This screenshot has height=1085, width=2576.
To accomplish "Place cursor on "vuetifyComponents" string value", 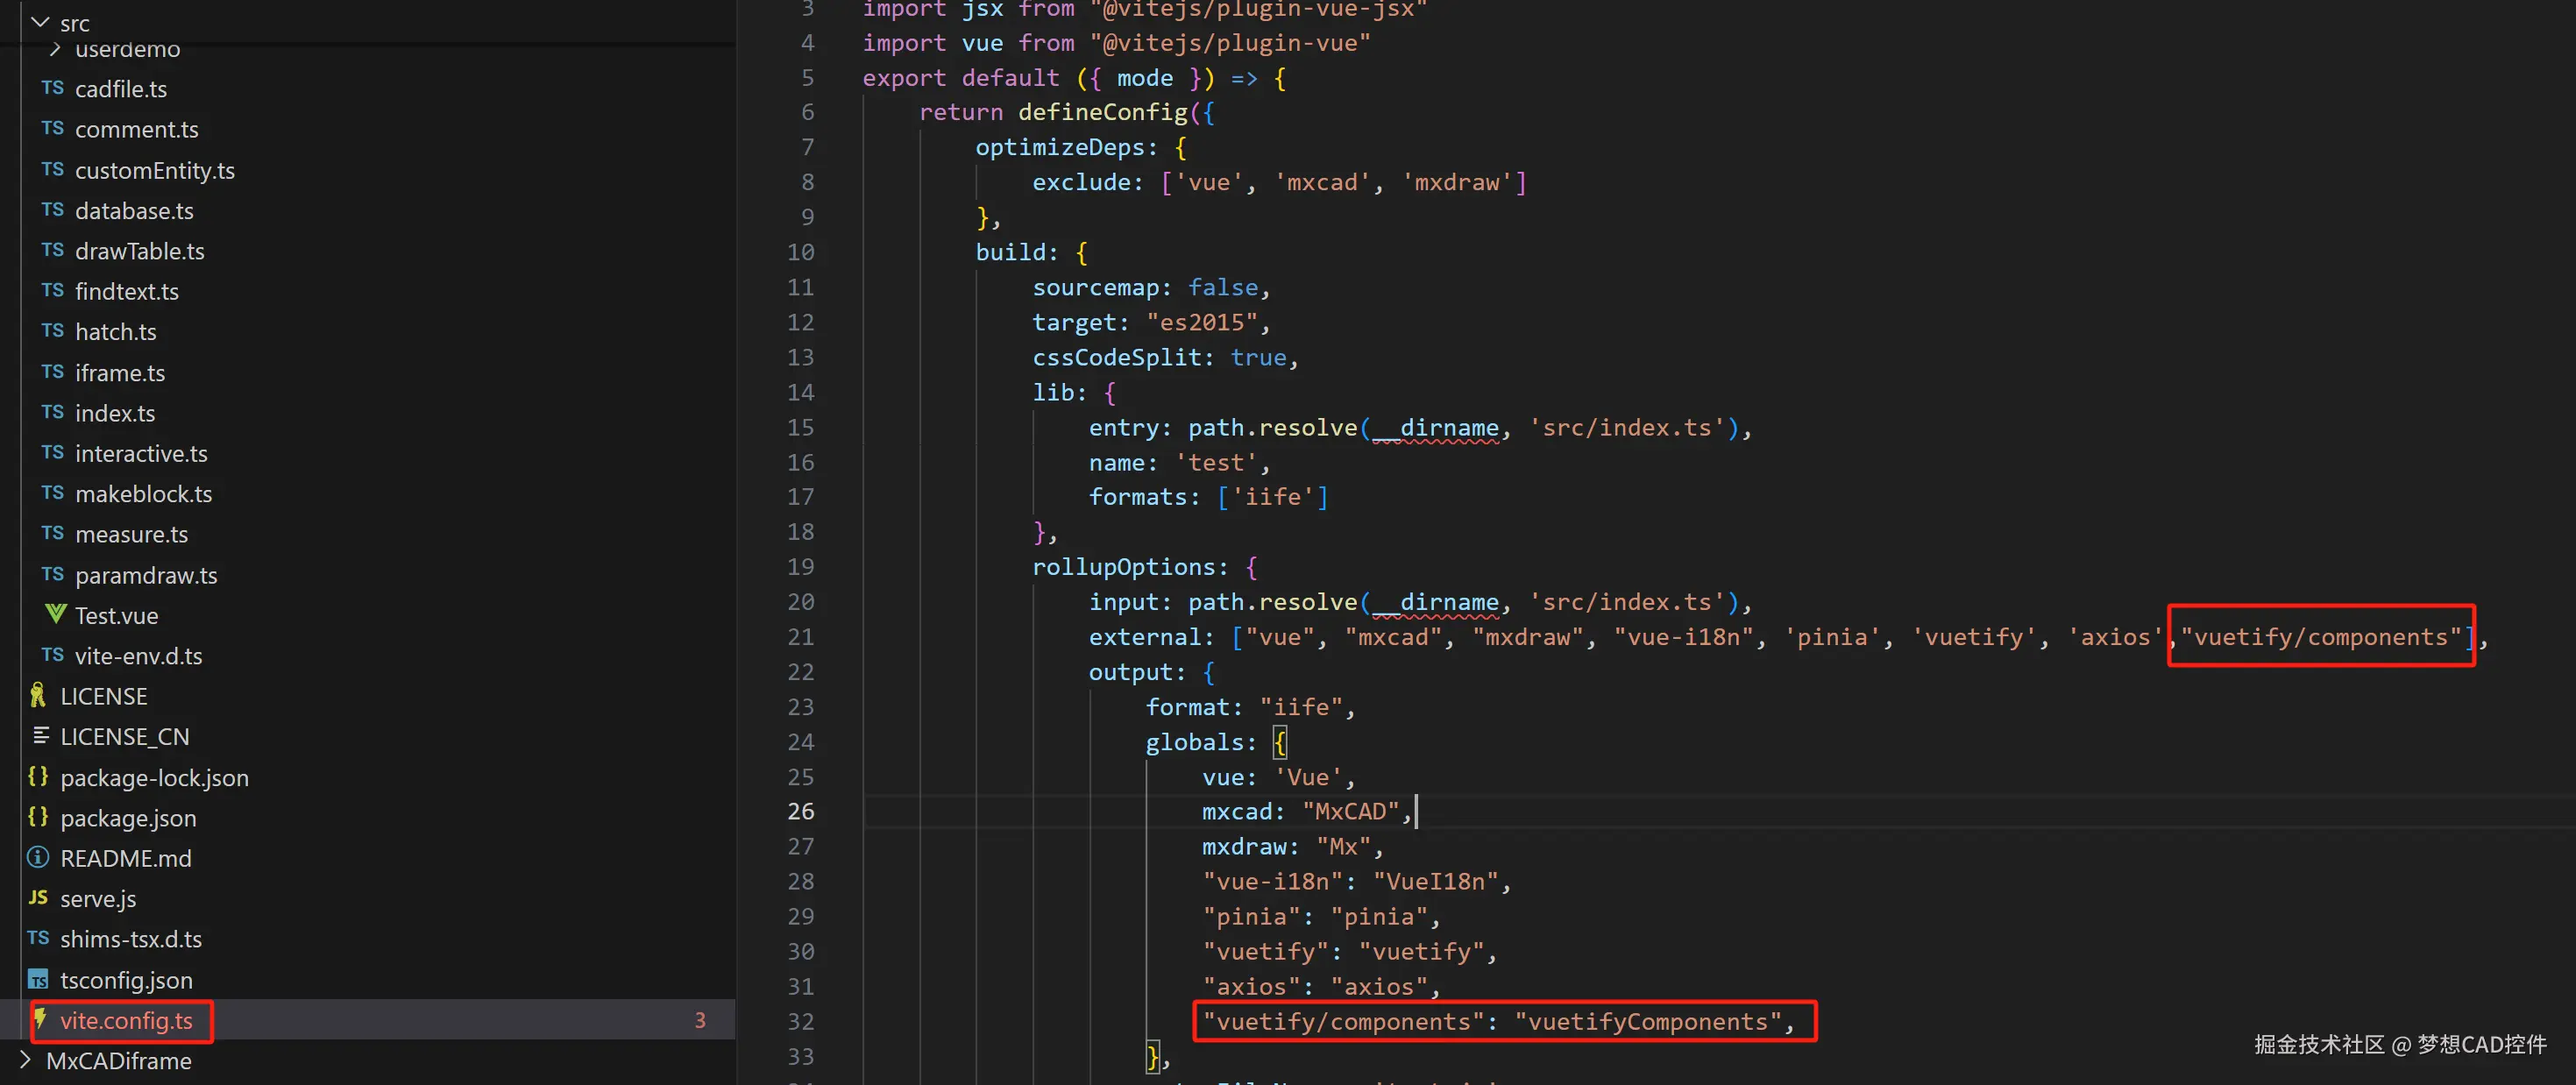I will click(1647, 1021).
